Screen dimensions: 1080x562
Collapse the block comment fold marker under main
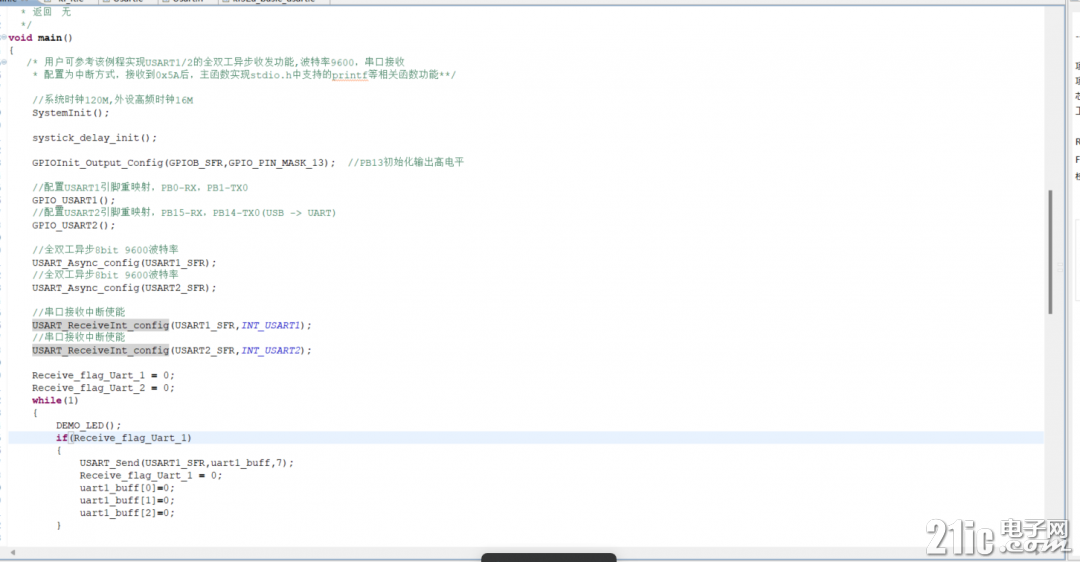tap(3, 62)
